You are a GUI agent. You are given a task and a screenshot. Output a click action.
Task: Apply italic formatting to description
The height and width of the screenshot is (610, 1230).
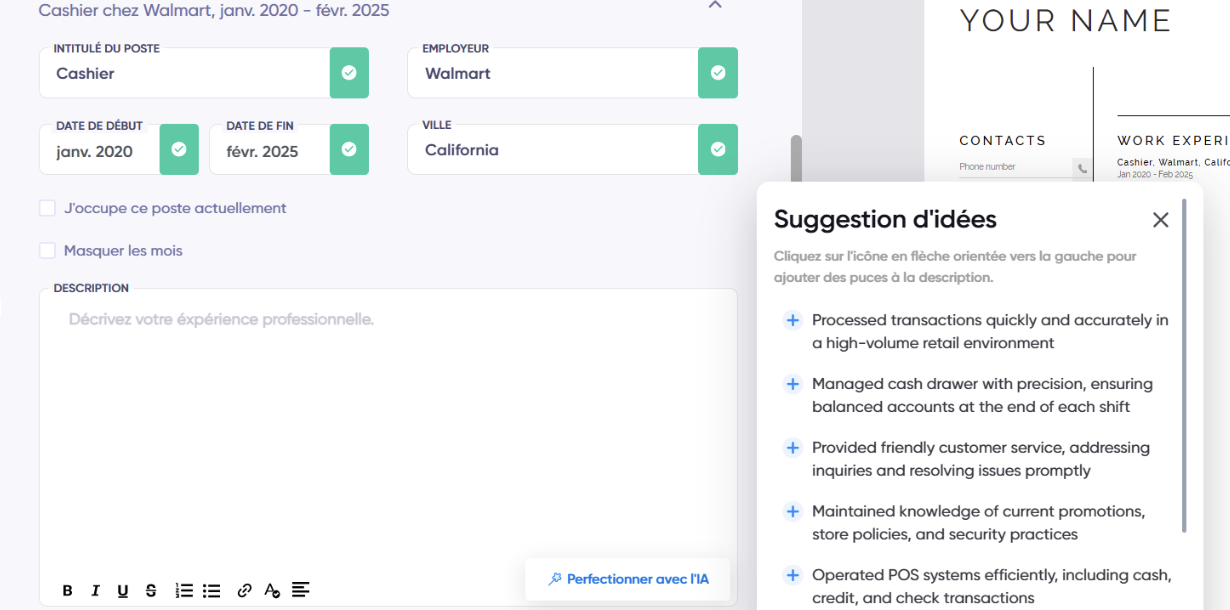tap(95, 591)
